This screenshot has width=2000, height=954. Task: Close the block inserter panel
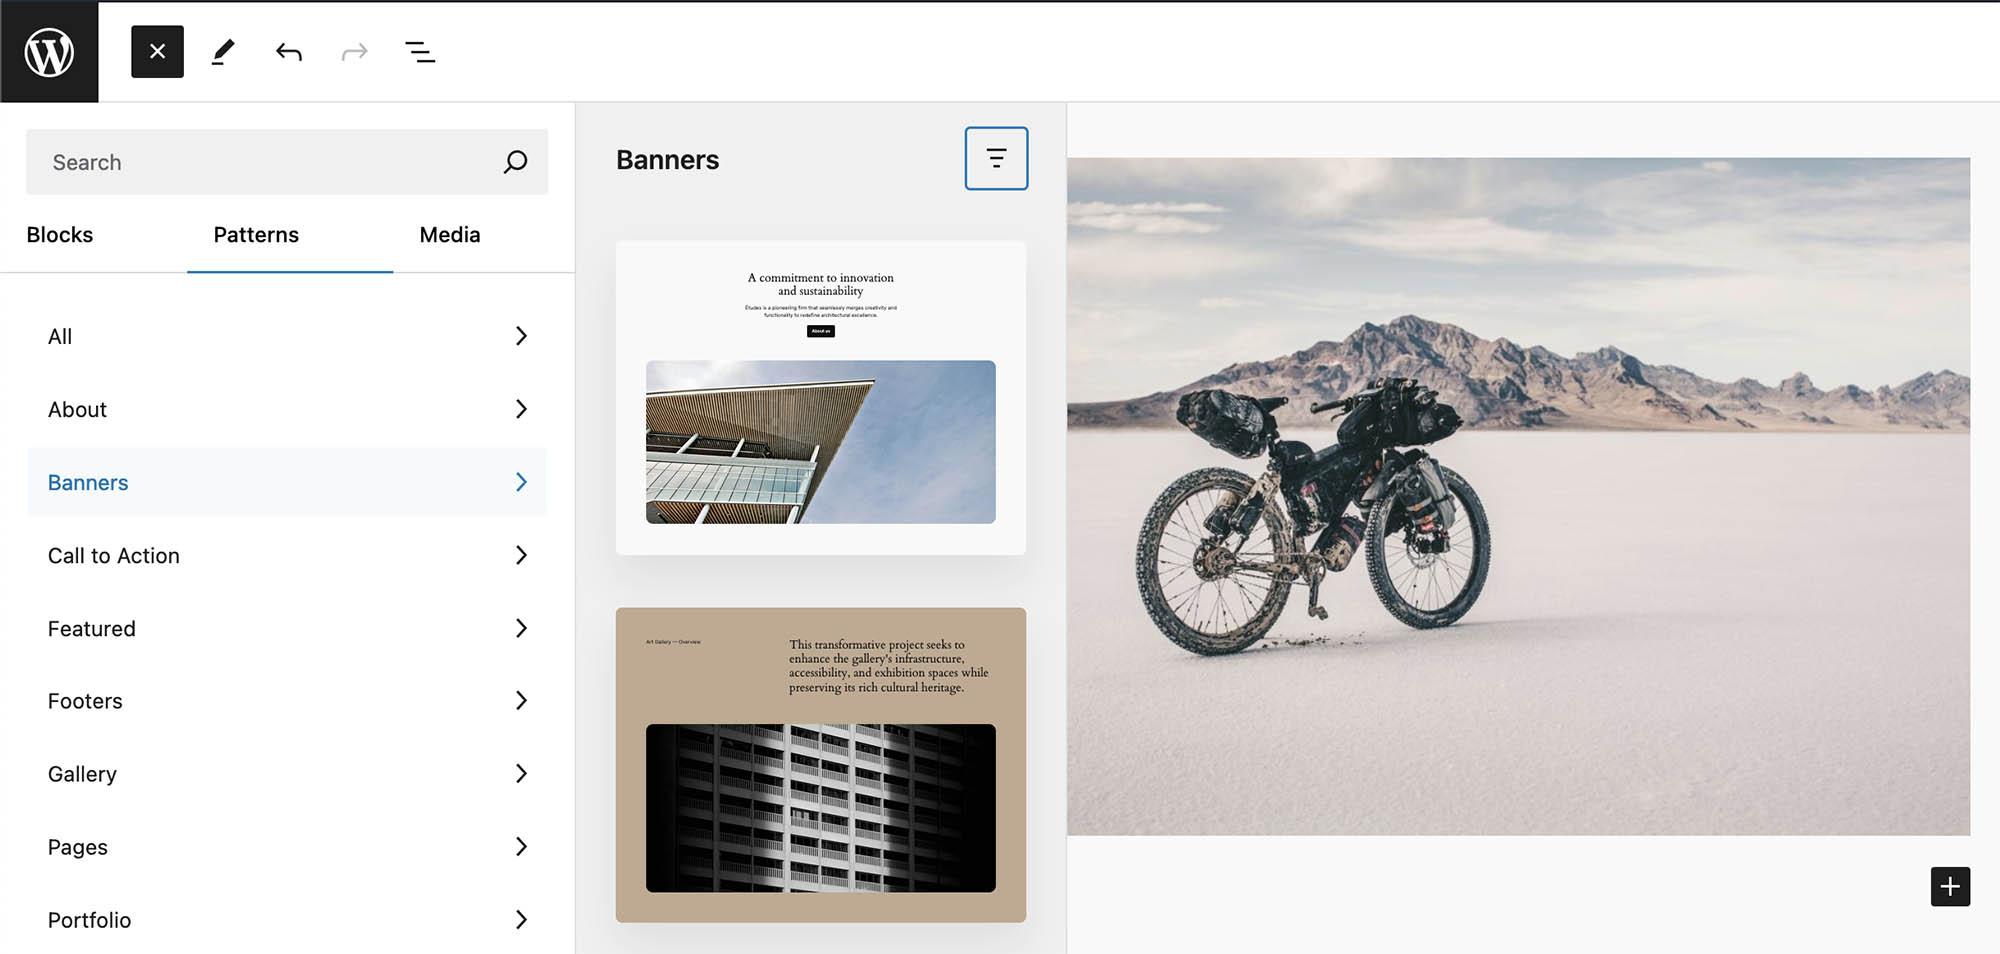tap(157, 52)
